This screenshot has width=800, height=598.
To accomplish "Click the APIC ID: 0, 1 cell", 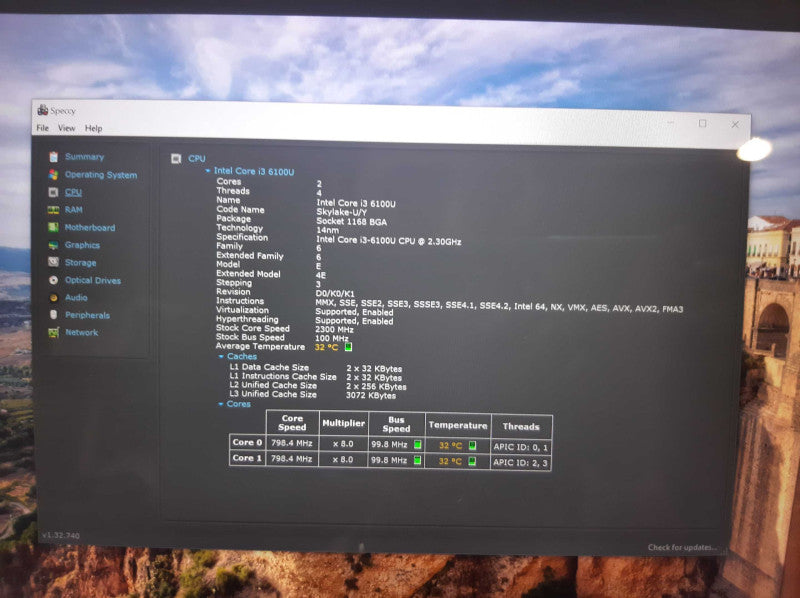I will [520, 447].
